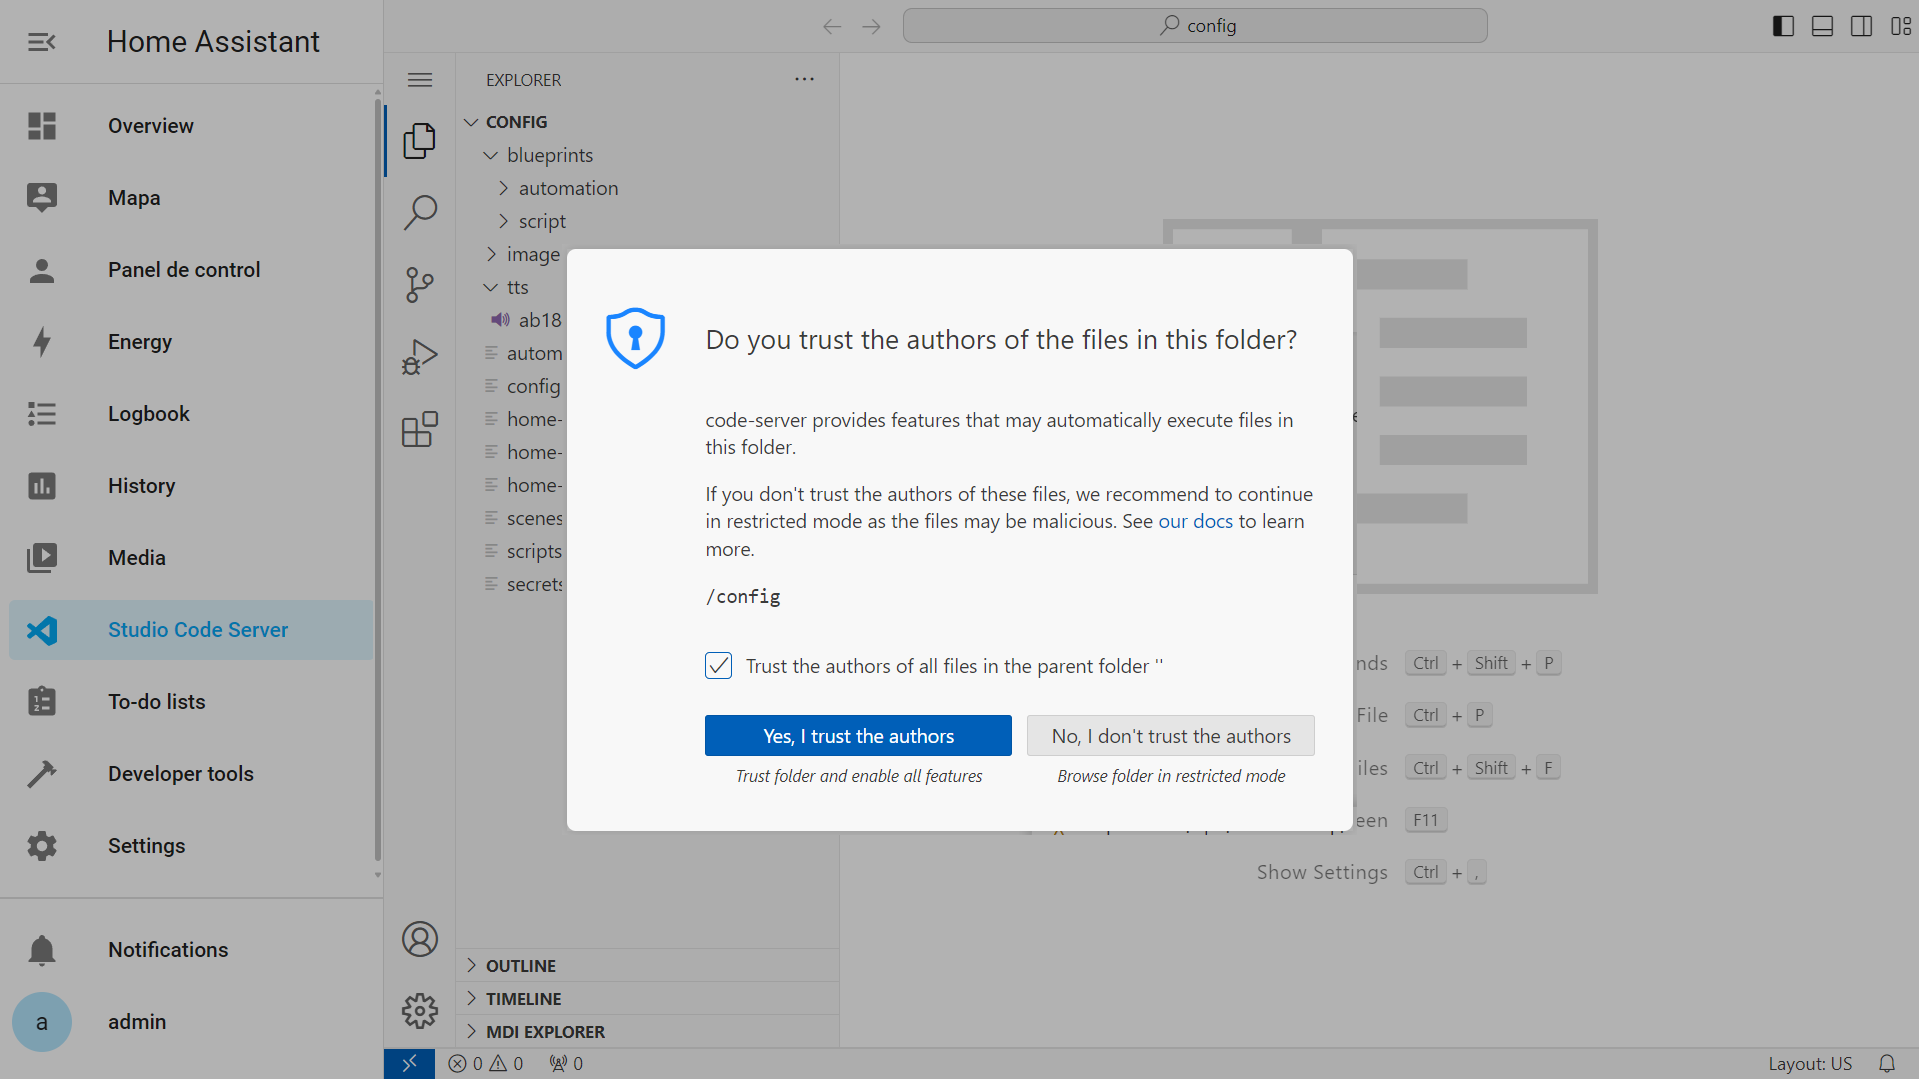Open the Source Control view
This screenshot has height=1079, width=1919.
pyautogui.click(x=420, y=285)
